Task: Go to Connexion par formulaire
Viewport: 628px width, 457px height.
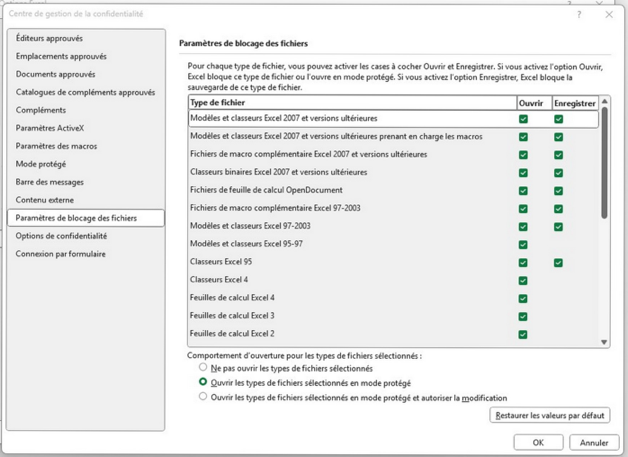Action: pos(86,254)
